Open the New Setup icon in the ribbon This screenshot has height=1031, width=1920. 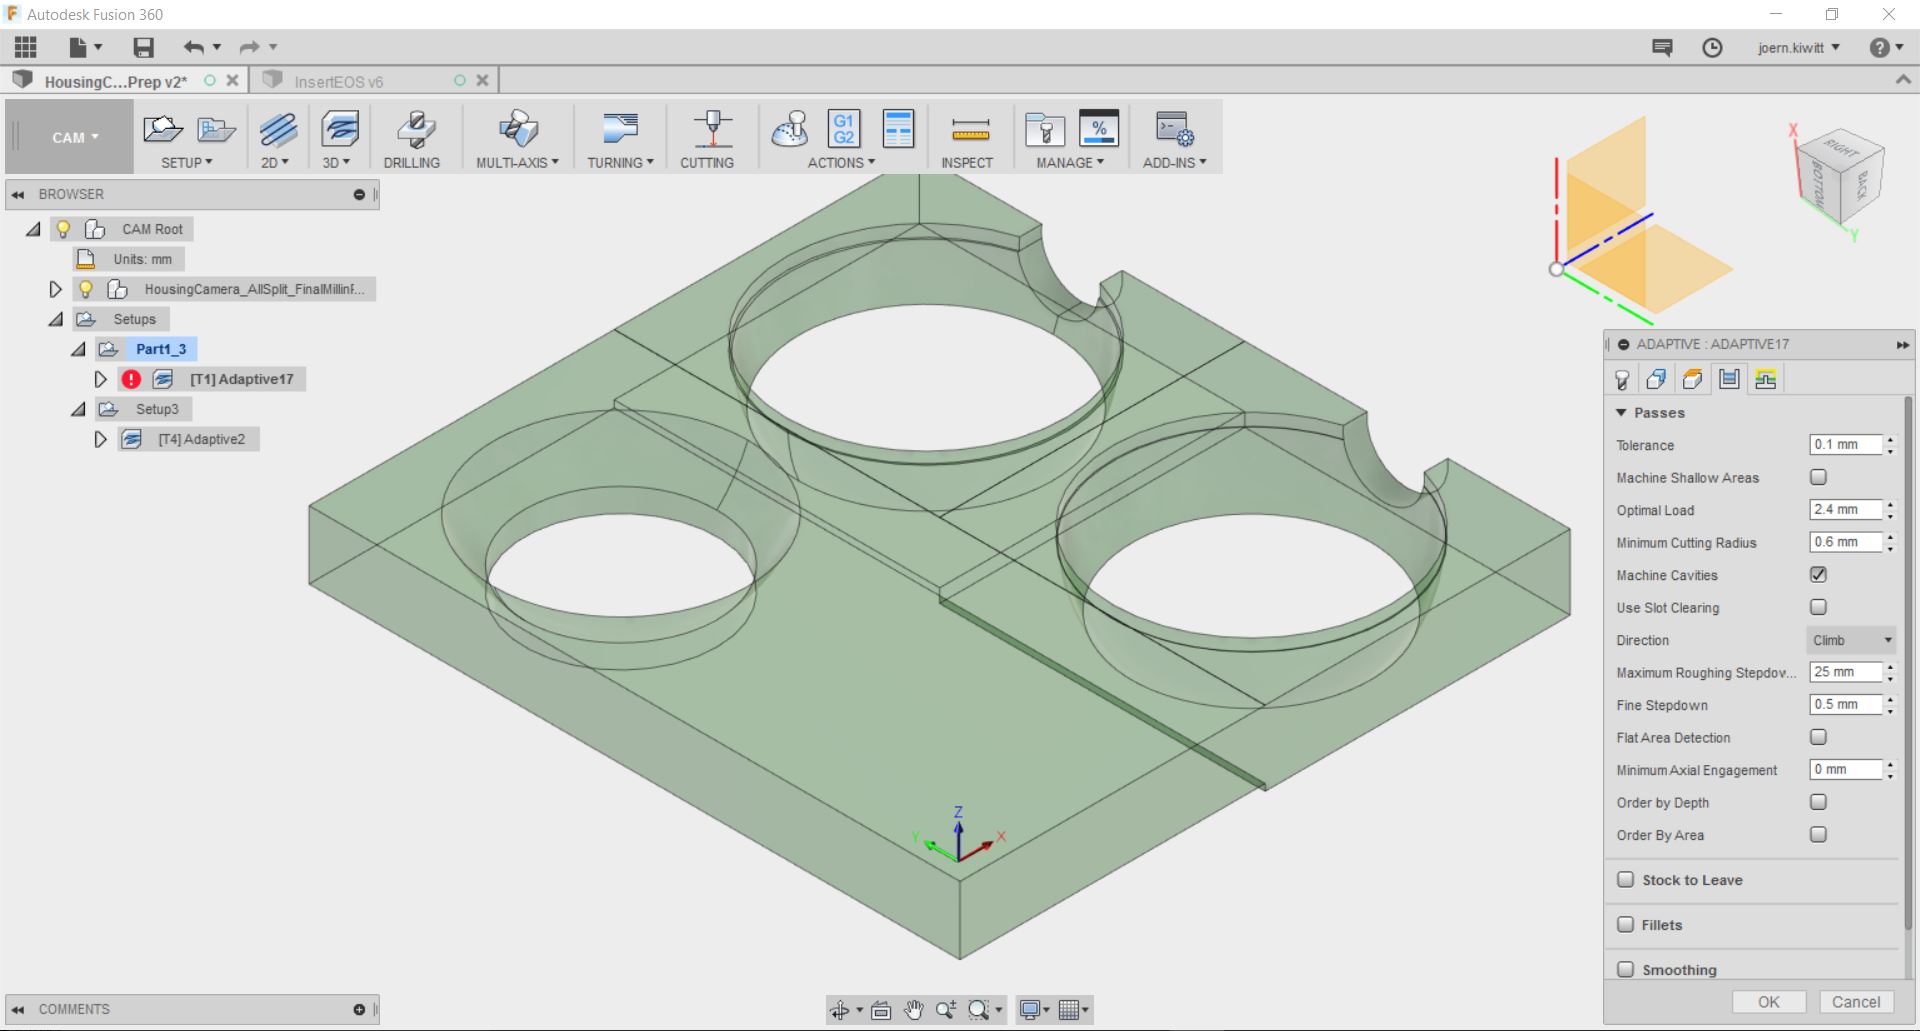(x=162, y=129)
